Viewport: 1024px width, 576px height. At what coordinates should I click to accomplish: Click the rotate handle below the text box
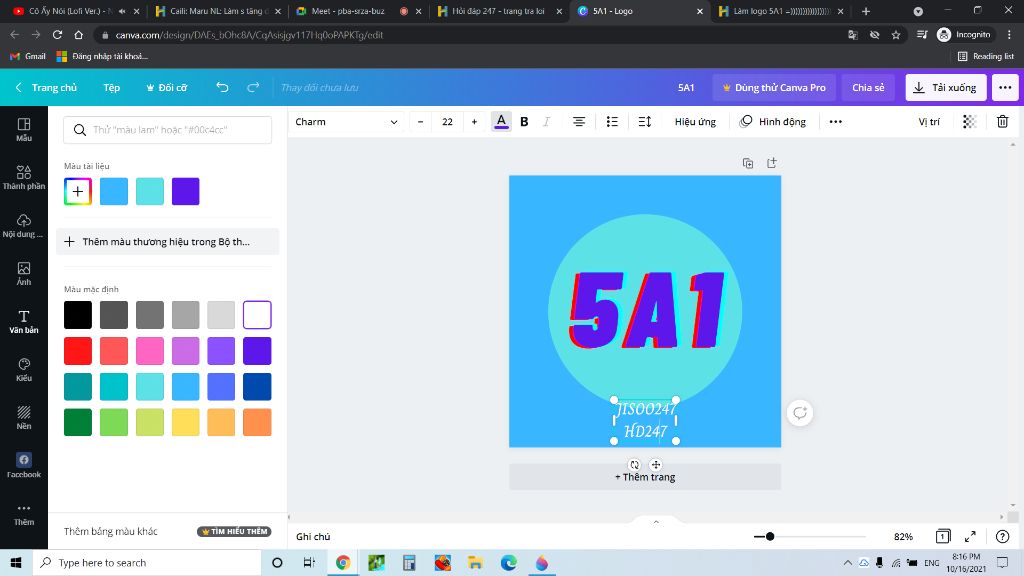tap(634, 465)
